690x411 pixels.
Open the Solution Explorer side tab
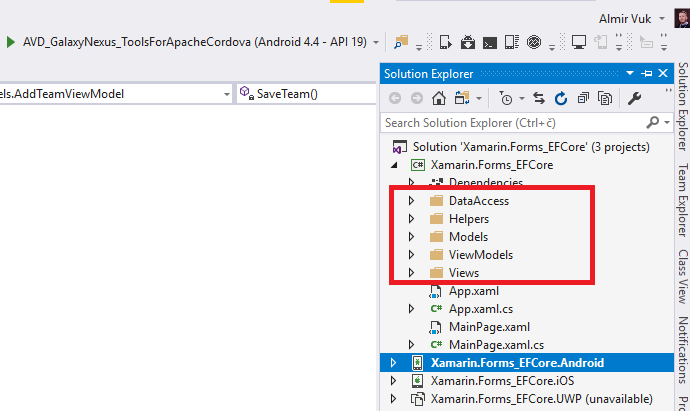(x=683, y=106)
